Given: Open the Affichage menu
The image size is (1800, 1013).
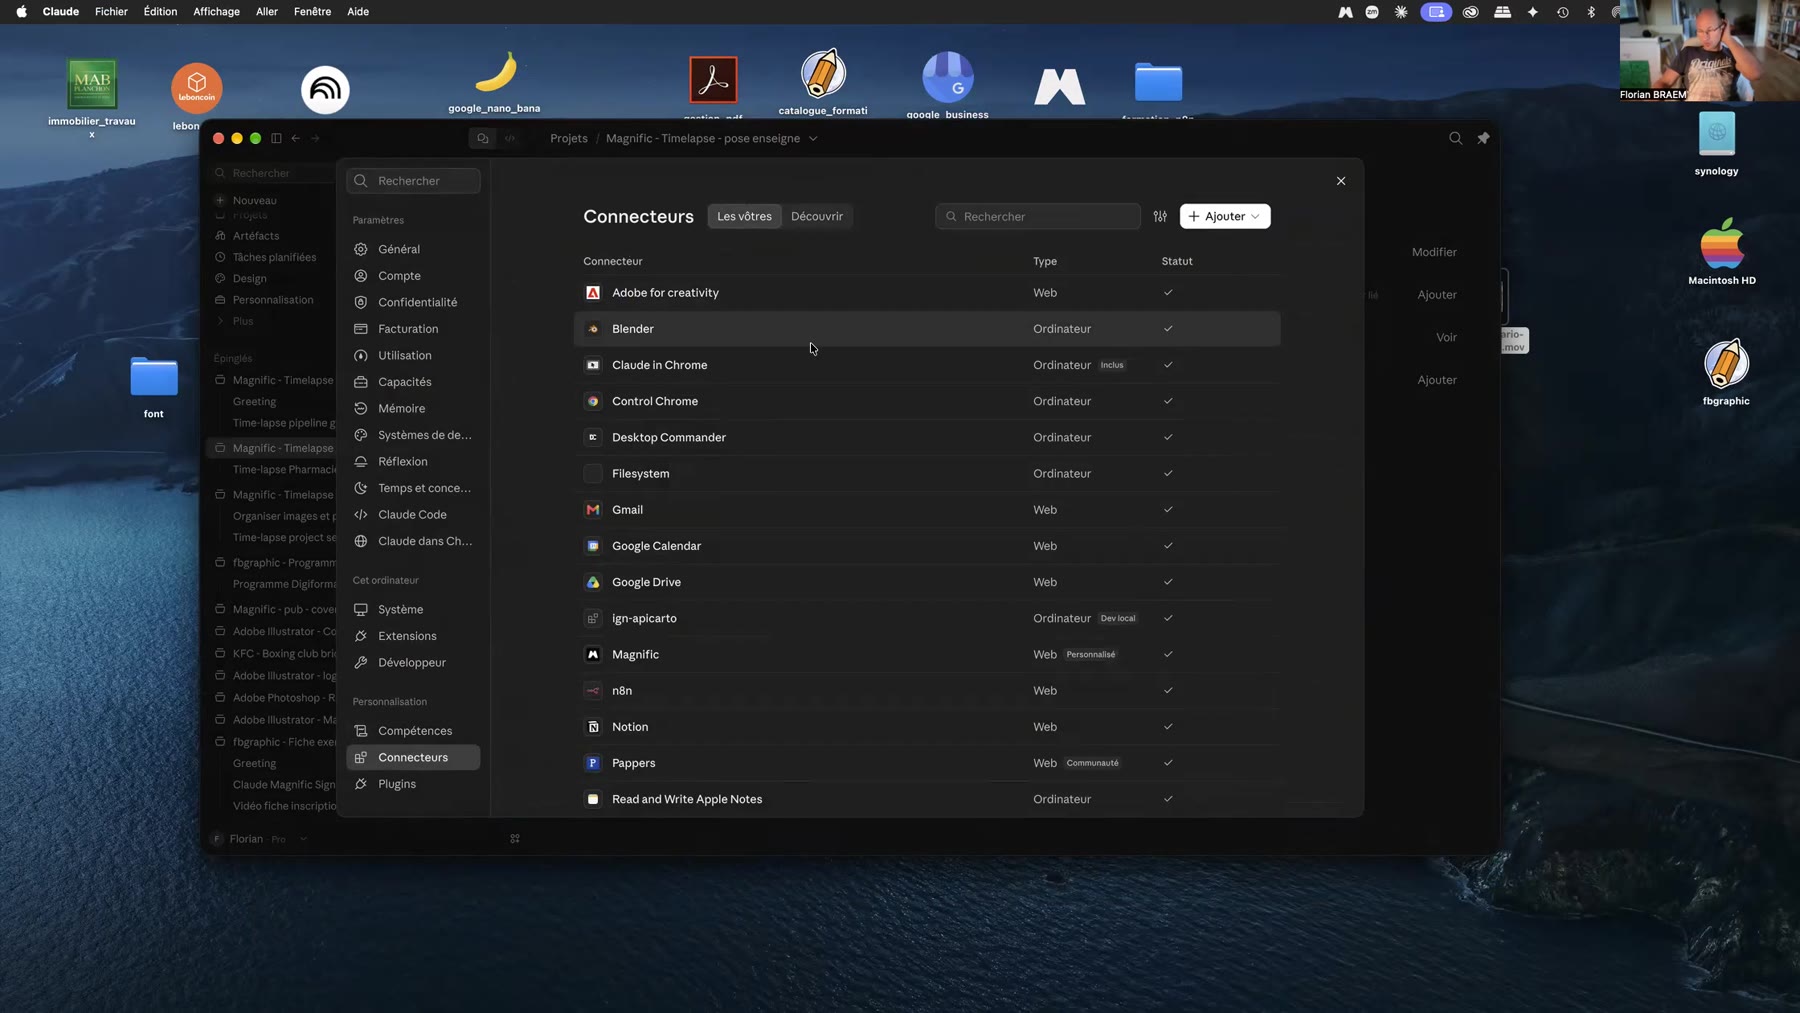Looking at the screenshot, I should pyautogui.click(x=216, y=12).
